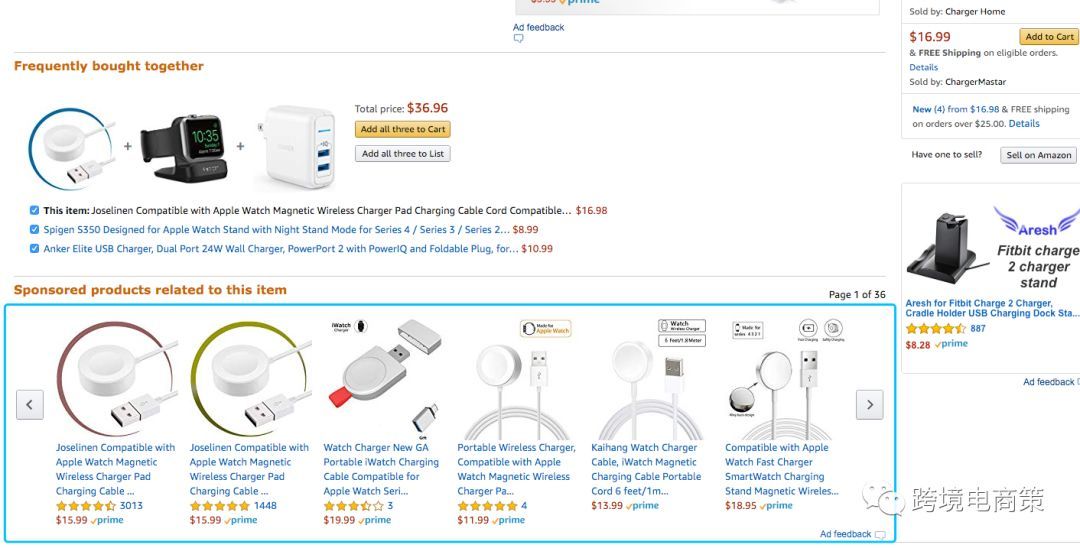Toggle the Anker Elite USB Charger checkbox

[x=35, y=249]
